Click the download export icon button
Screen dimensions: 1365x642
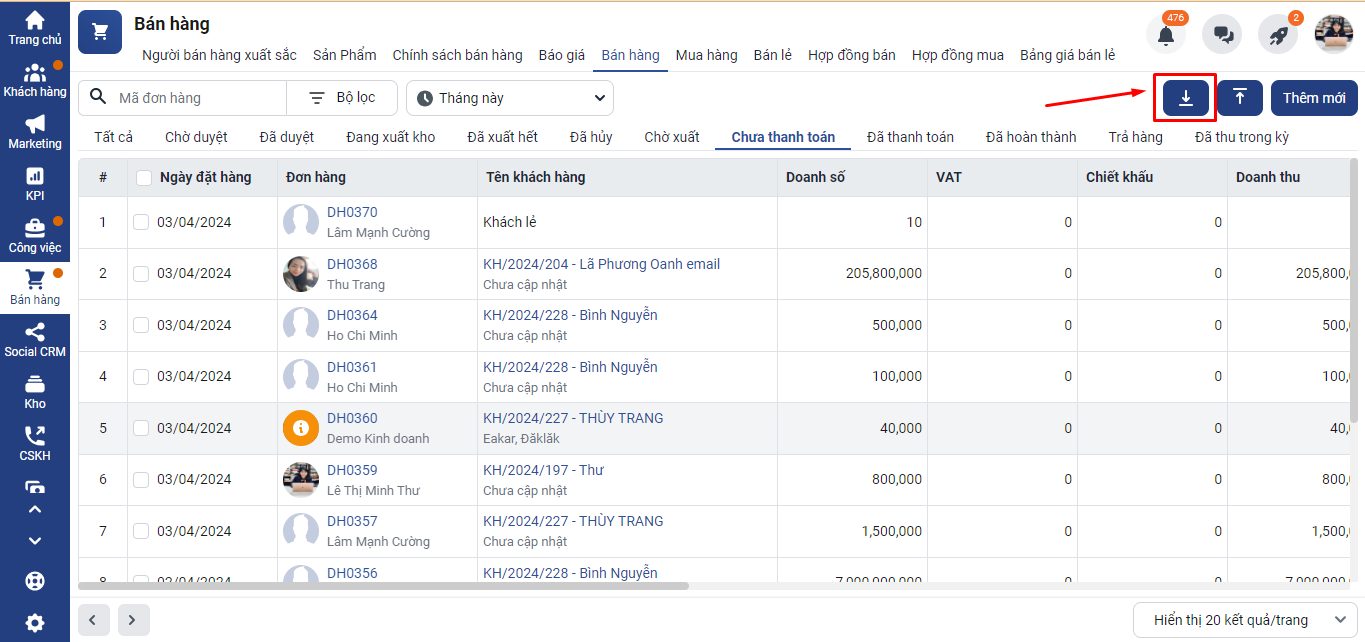[1185, 98]
